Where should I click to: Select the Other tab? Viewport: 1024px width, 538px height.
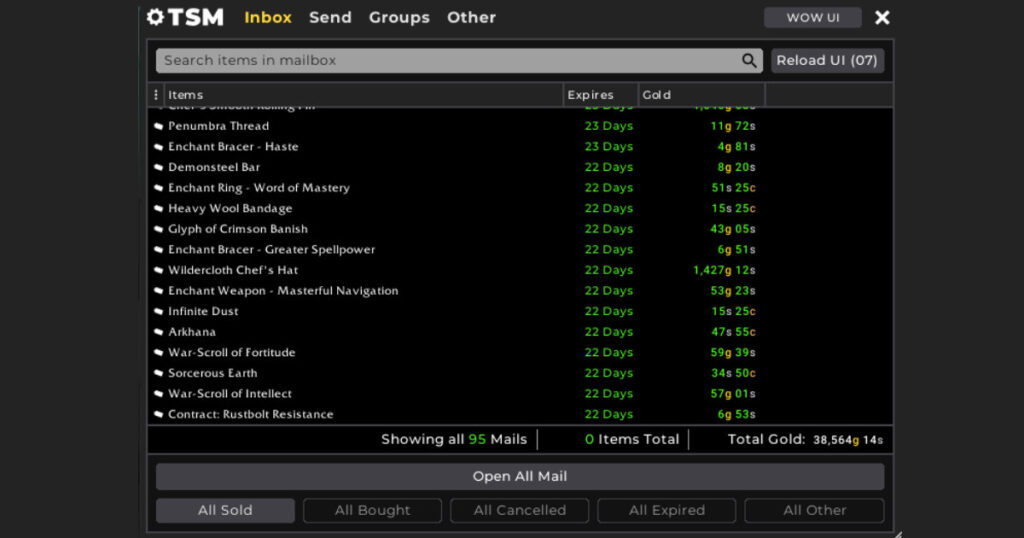pos(471,17)
